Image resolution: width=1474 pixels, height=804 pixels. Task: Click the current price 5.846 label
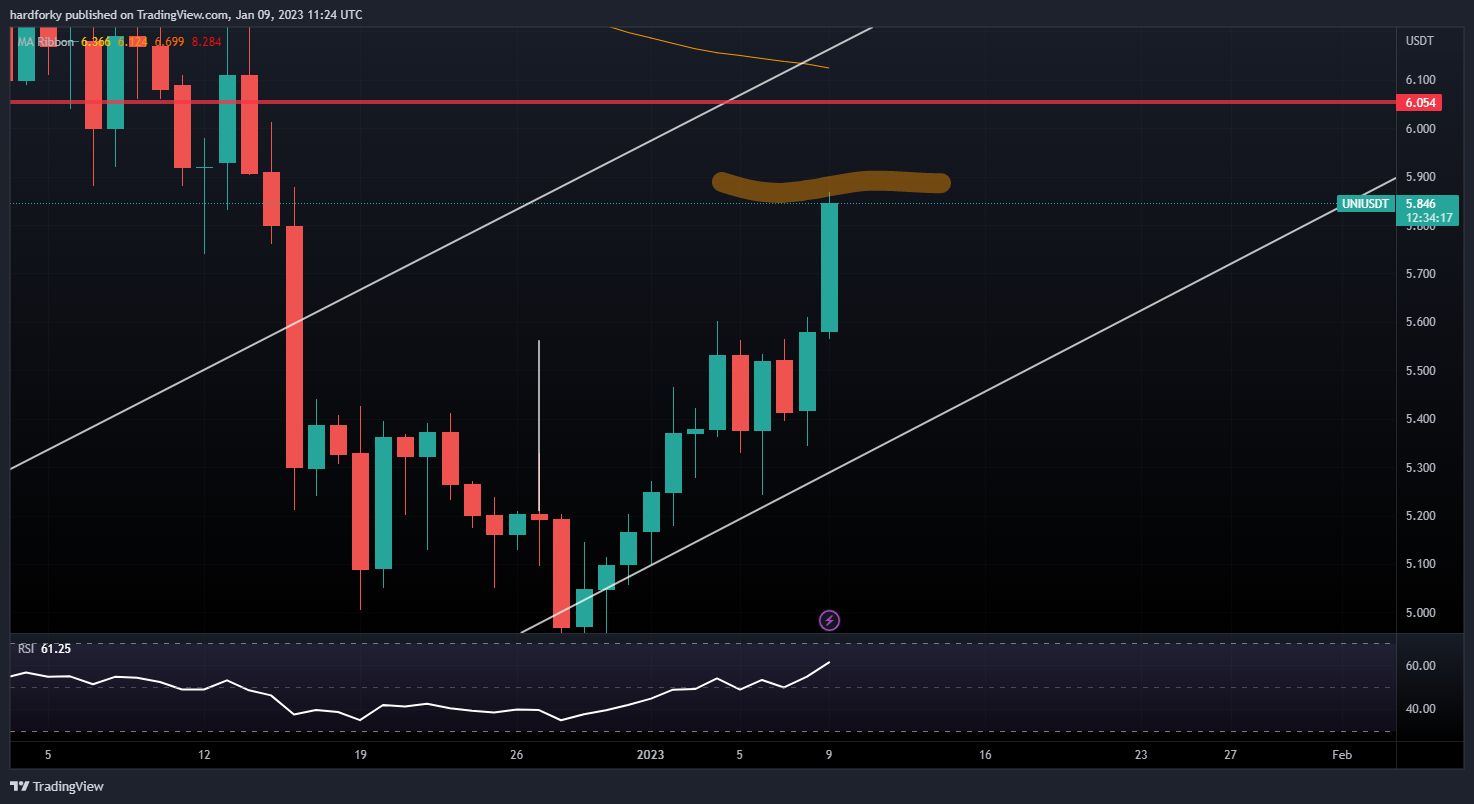tap(1420, 203)
